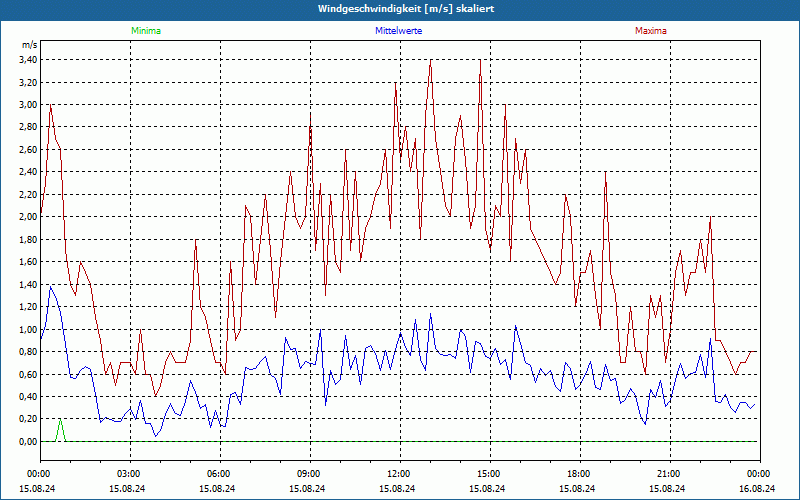
Task: Click the 3,00 y-axis value
Action: coord(29,105)
